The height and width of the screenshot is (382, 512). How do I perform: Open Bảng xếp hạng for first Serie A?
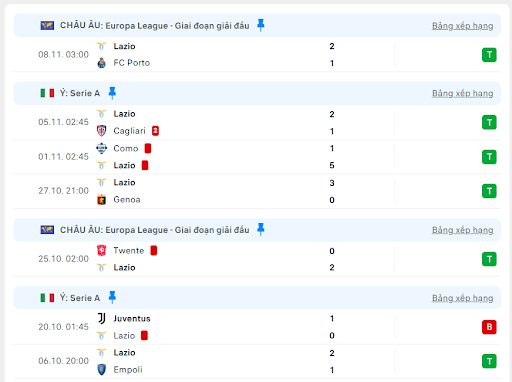(x=462, y=93)
